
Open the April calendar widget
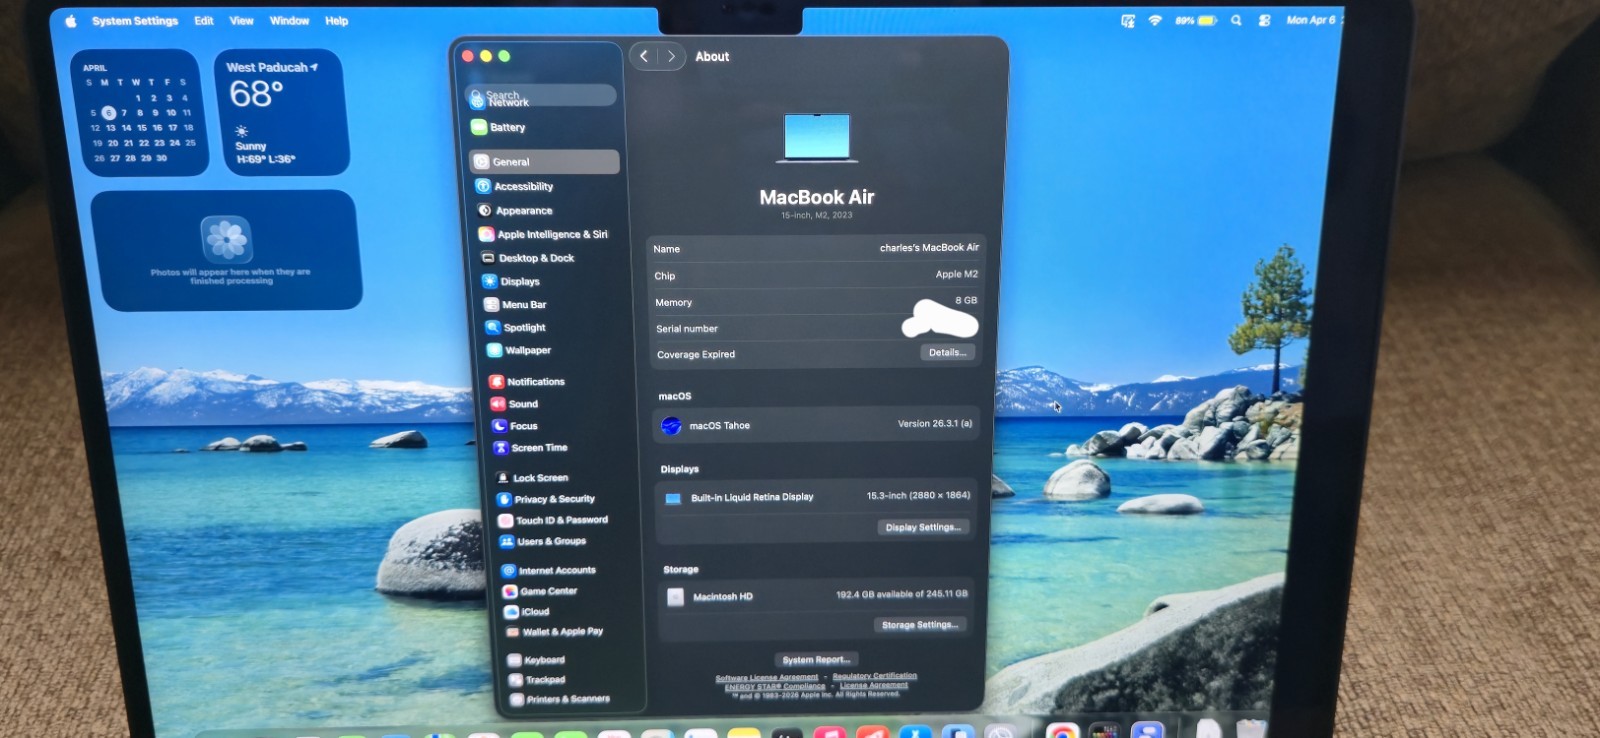[140, 113]
